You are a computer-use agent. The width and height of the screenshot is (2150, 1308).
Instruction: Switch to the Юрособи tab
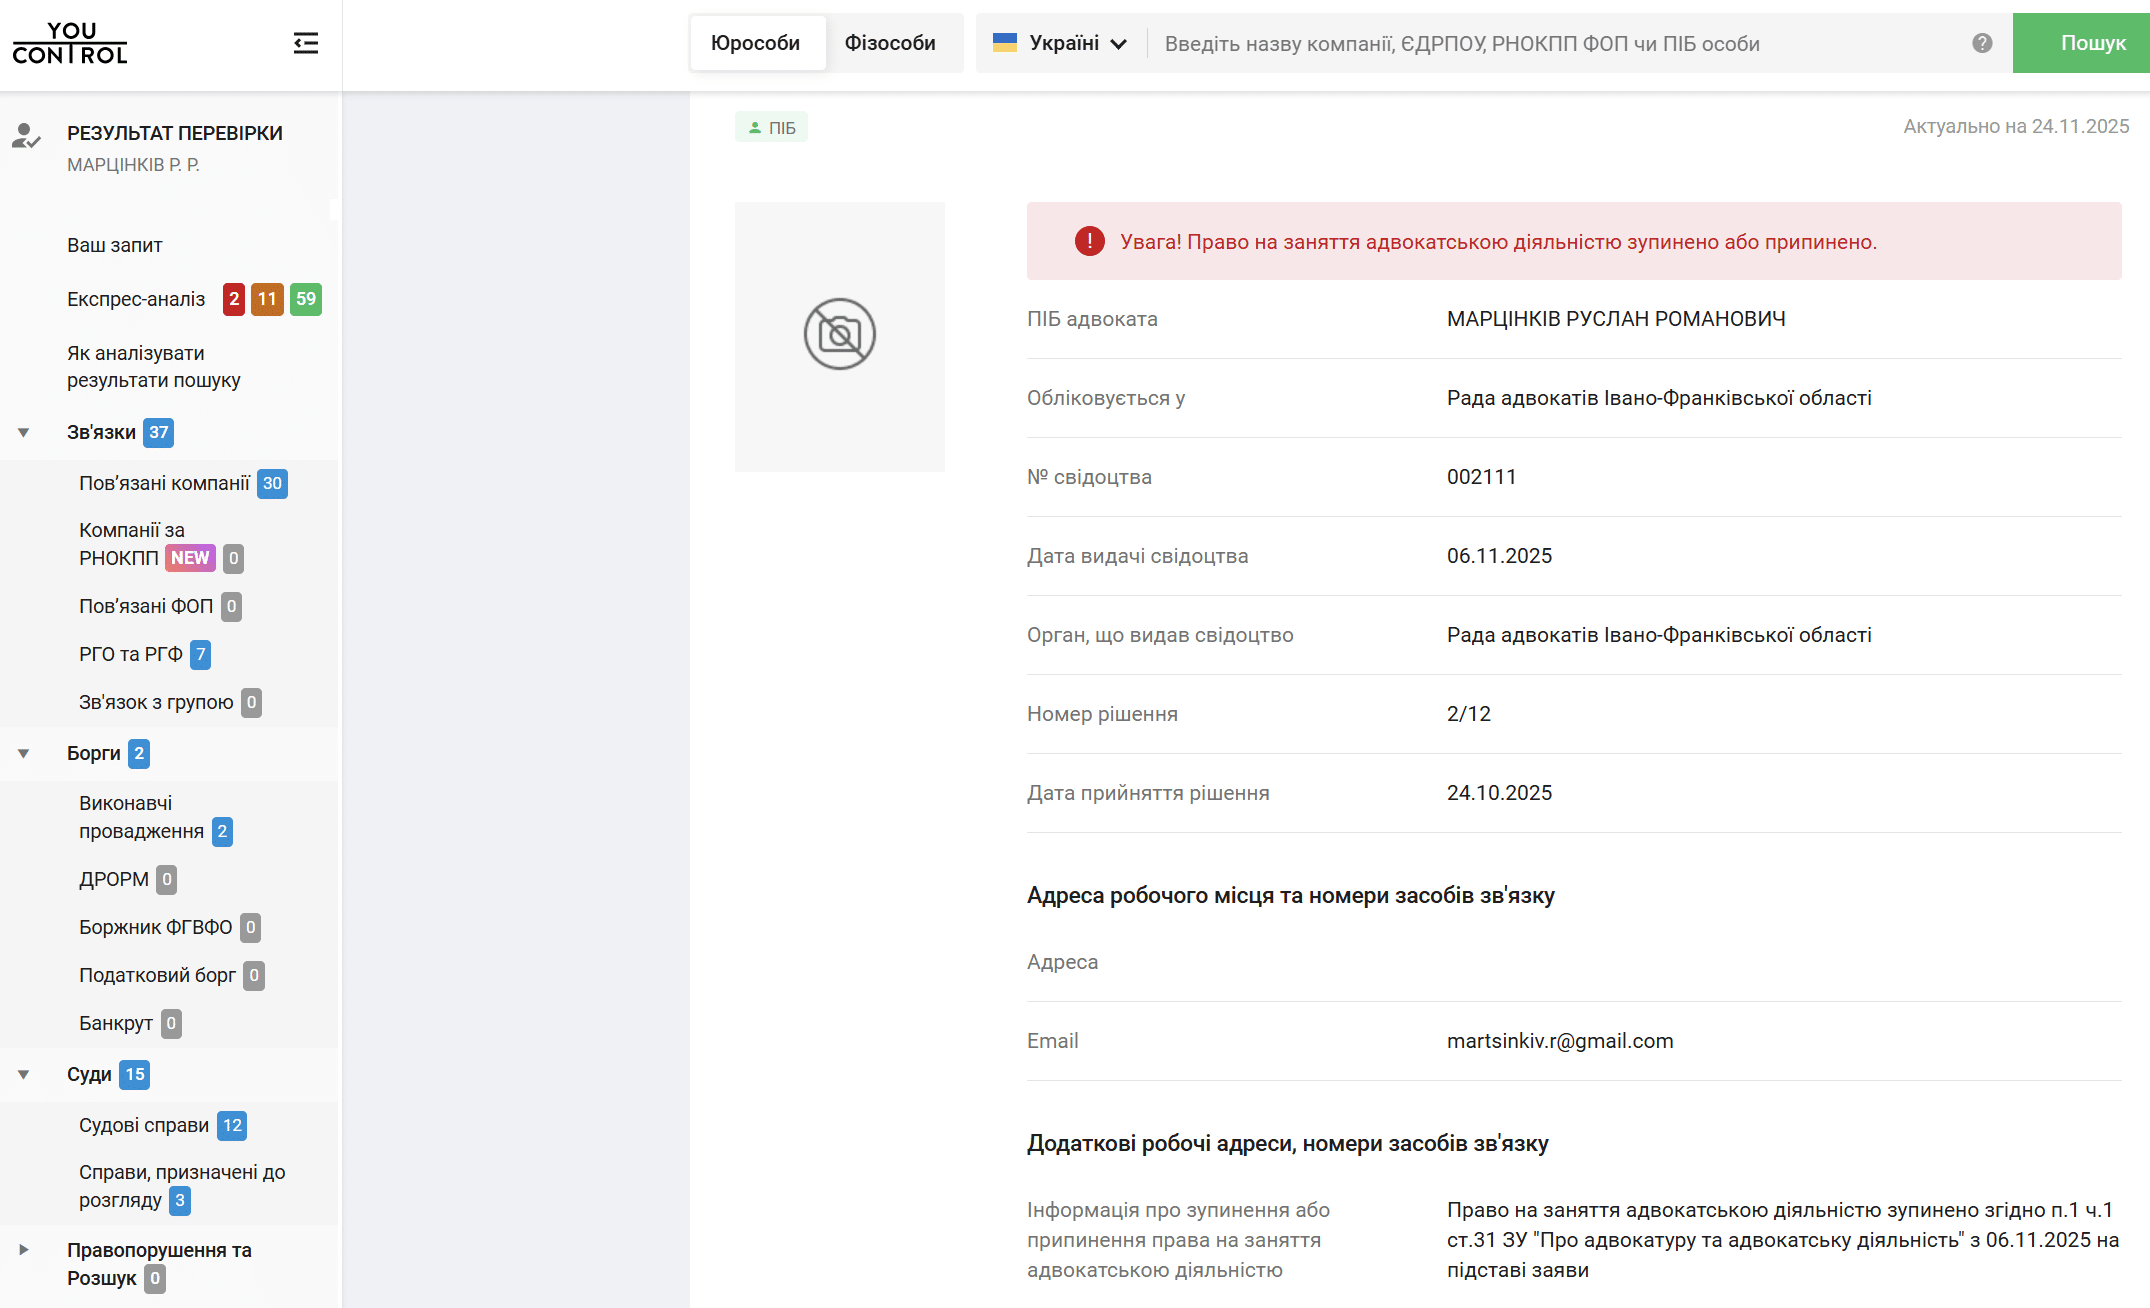tap(756, 43)
